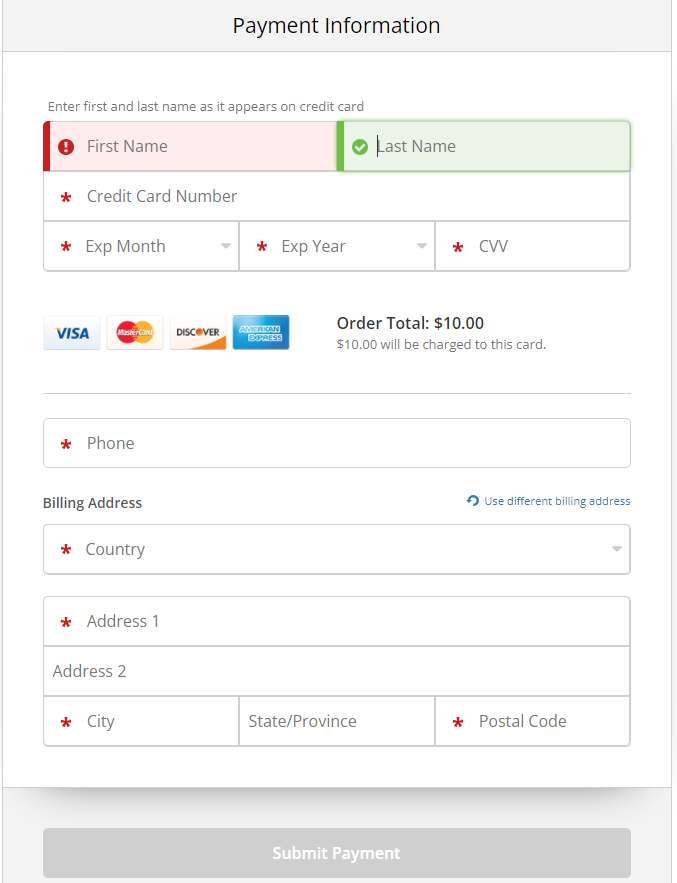The image size is (677, 883).
Task: Expand the Country dropdown
Action: tap(337, 549)
